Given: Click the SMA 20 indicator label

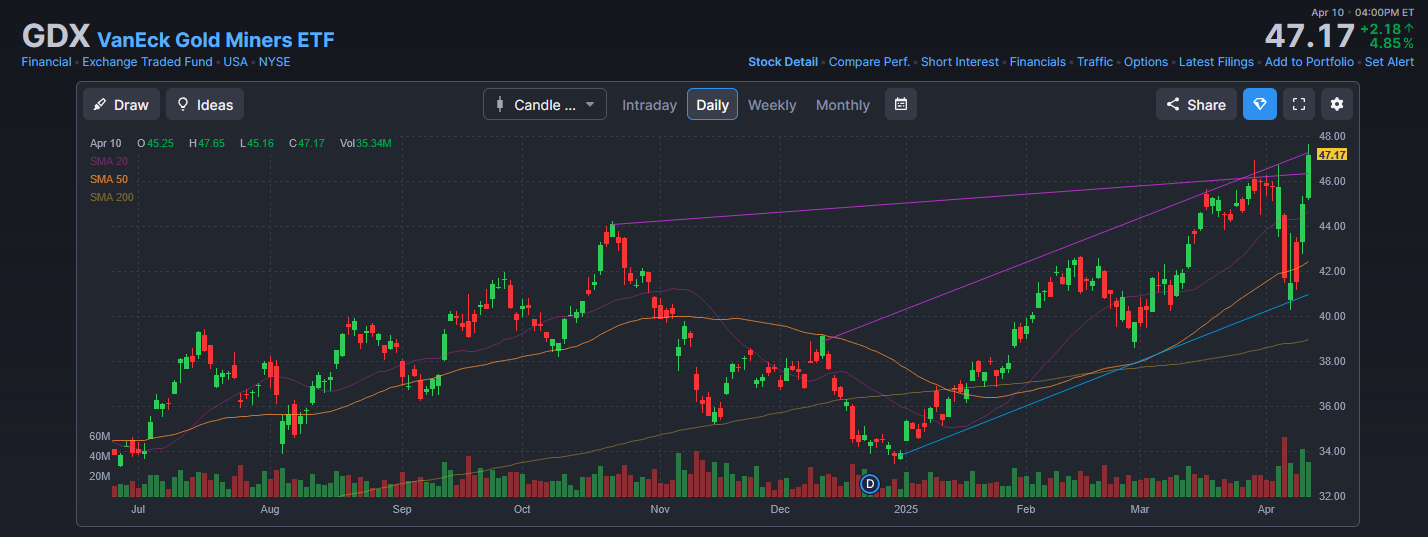Looking at the screenshot, I should pyautogui.click(x=108, y=161).
